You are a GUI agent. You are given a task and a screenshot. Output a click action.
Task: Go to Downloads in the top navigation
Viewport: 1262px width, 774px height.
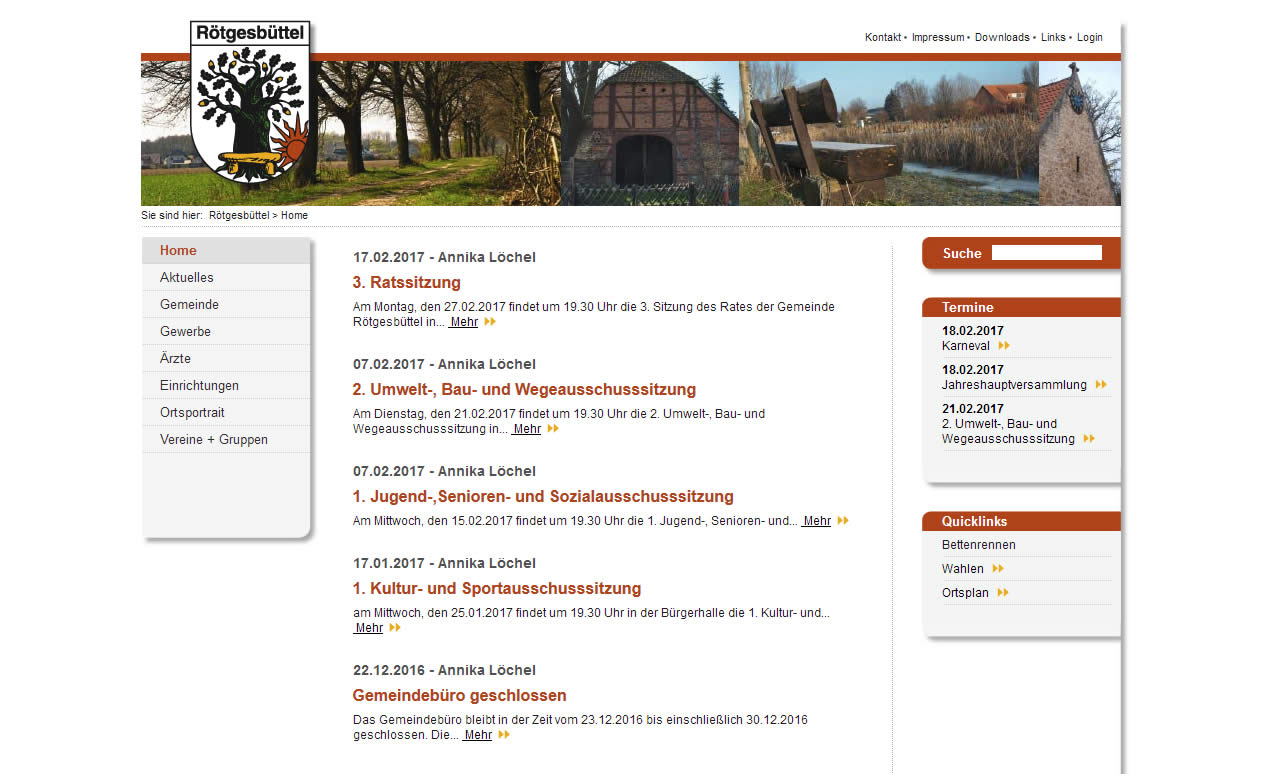[1002, 38]
